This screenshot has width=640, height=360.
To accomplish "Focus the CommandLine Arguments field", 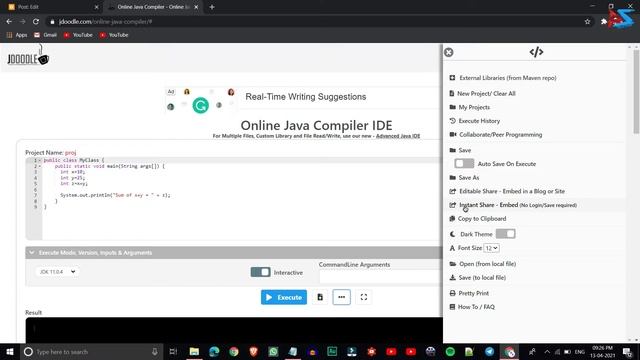I will coord(380,277).
